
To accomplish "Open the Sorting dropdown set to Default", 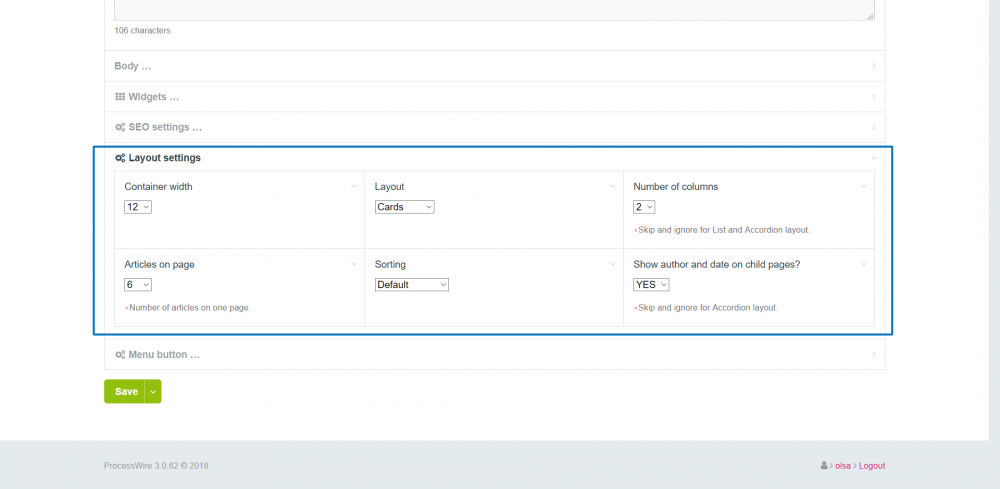I will [x=412, y=285].
